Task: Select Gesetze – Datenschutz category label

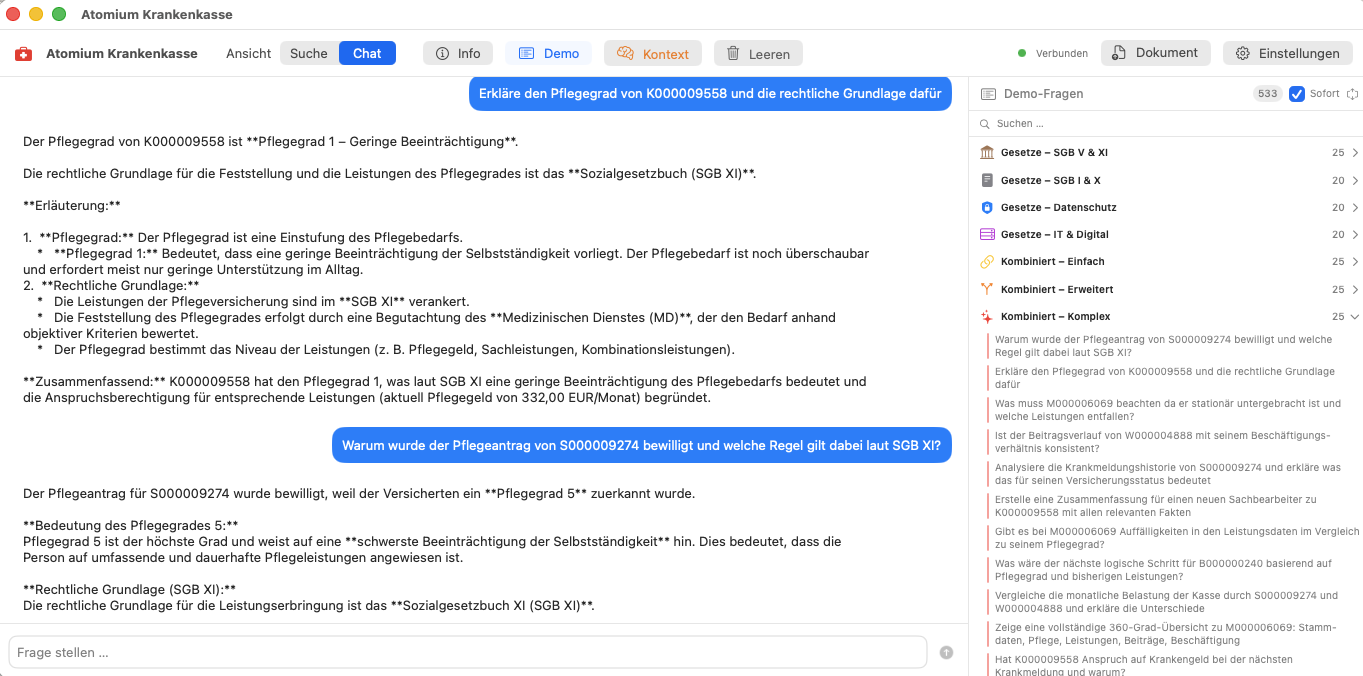Action: coord(1058,207)
